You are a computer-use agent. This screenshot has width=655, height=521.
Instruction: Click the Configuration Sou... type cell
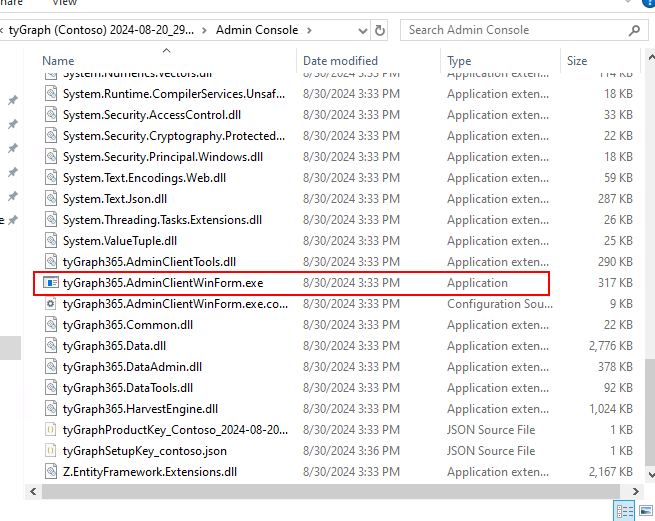pyautogui.click(x=500, y=304)
